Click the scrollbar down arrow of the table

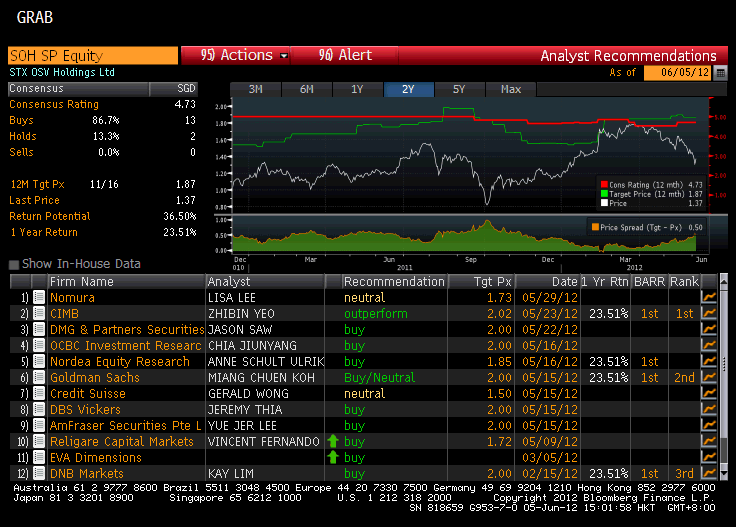tap(724, 474)
